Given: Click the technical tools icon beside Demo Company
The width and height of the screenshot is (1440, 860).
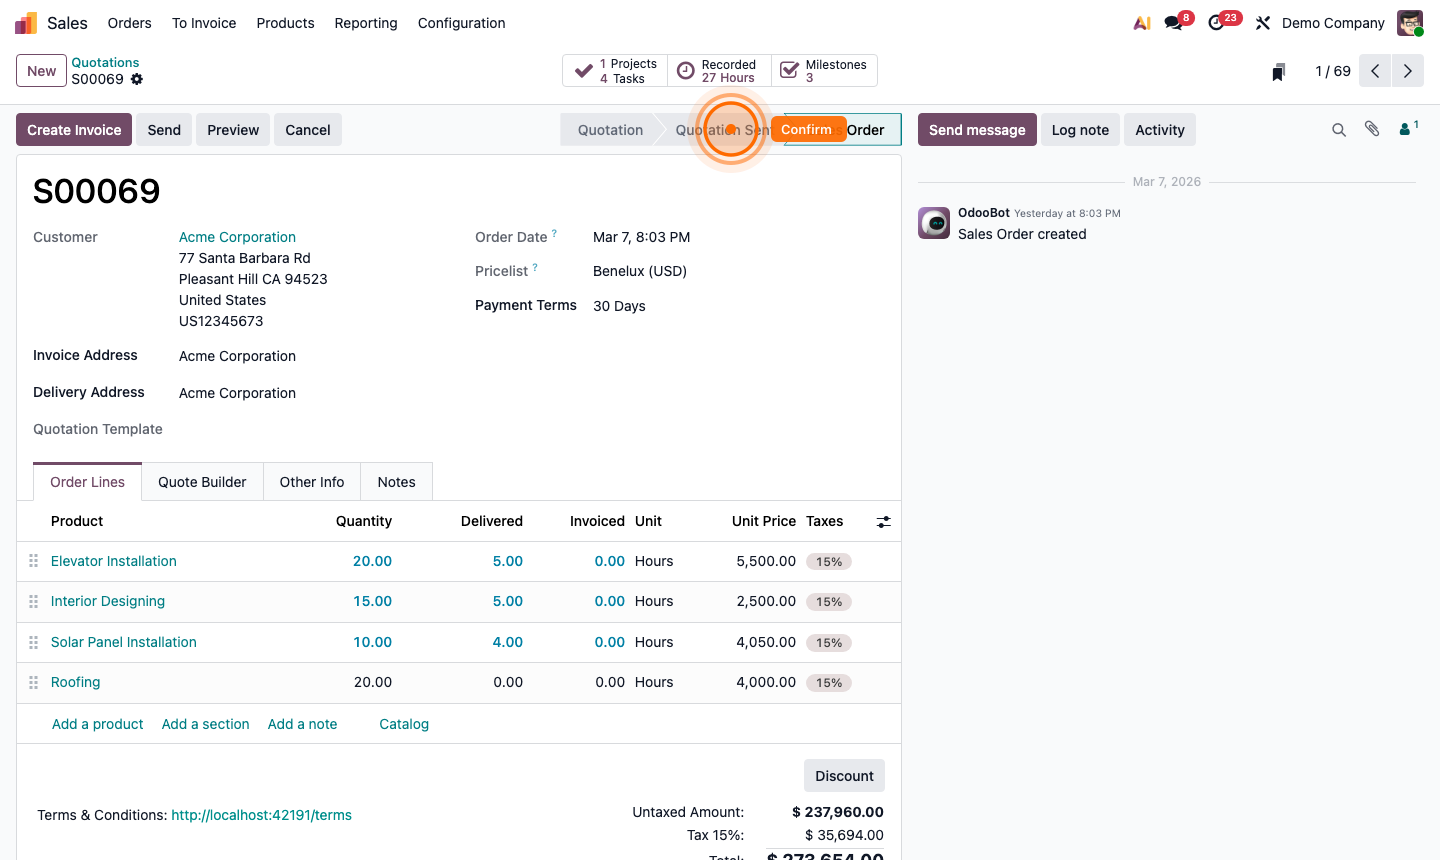Looking at the screenshot, I should (x=1262, y=22).
